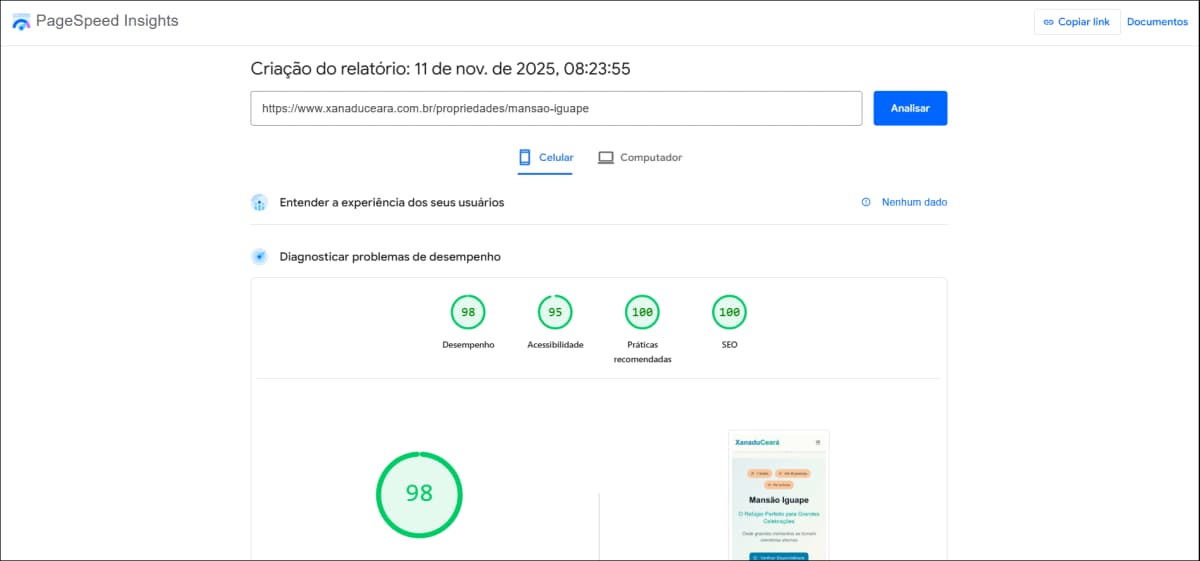Click the URL input field
1200x561 pixels.
(556, 108)
